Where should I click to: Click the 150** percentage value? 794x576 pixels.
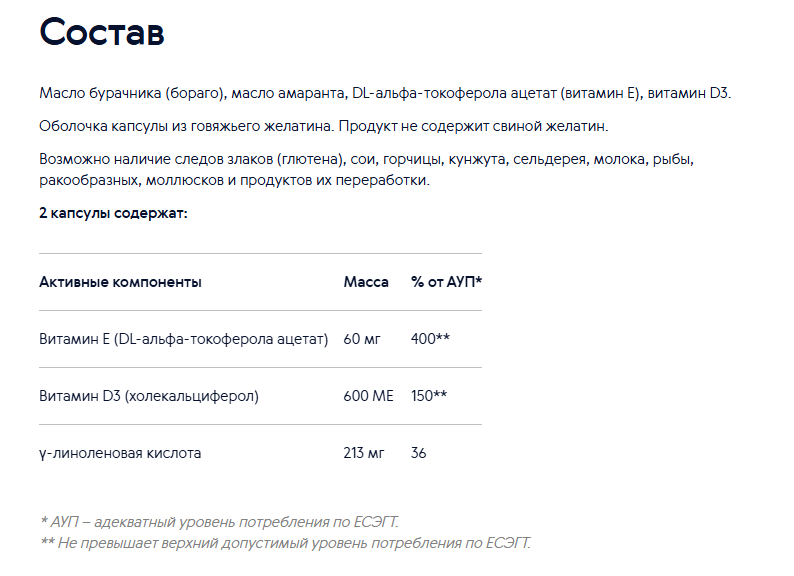click(x=429, y=396)
